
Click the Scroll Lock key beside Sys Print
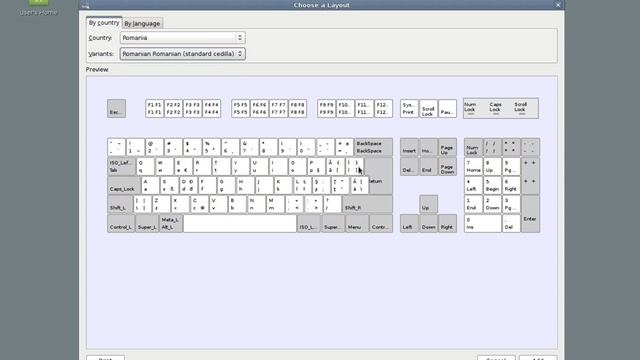[428, 109]
